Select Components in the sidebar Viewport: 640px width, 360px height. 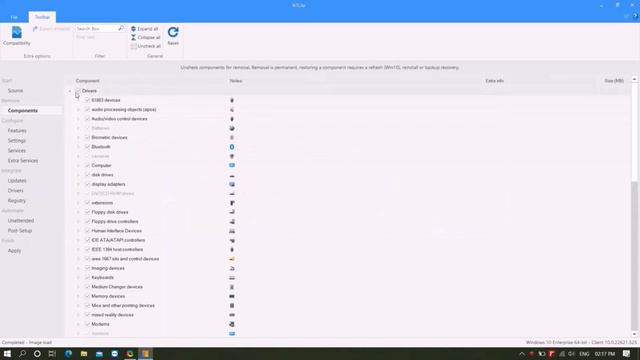23,111
